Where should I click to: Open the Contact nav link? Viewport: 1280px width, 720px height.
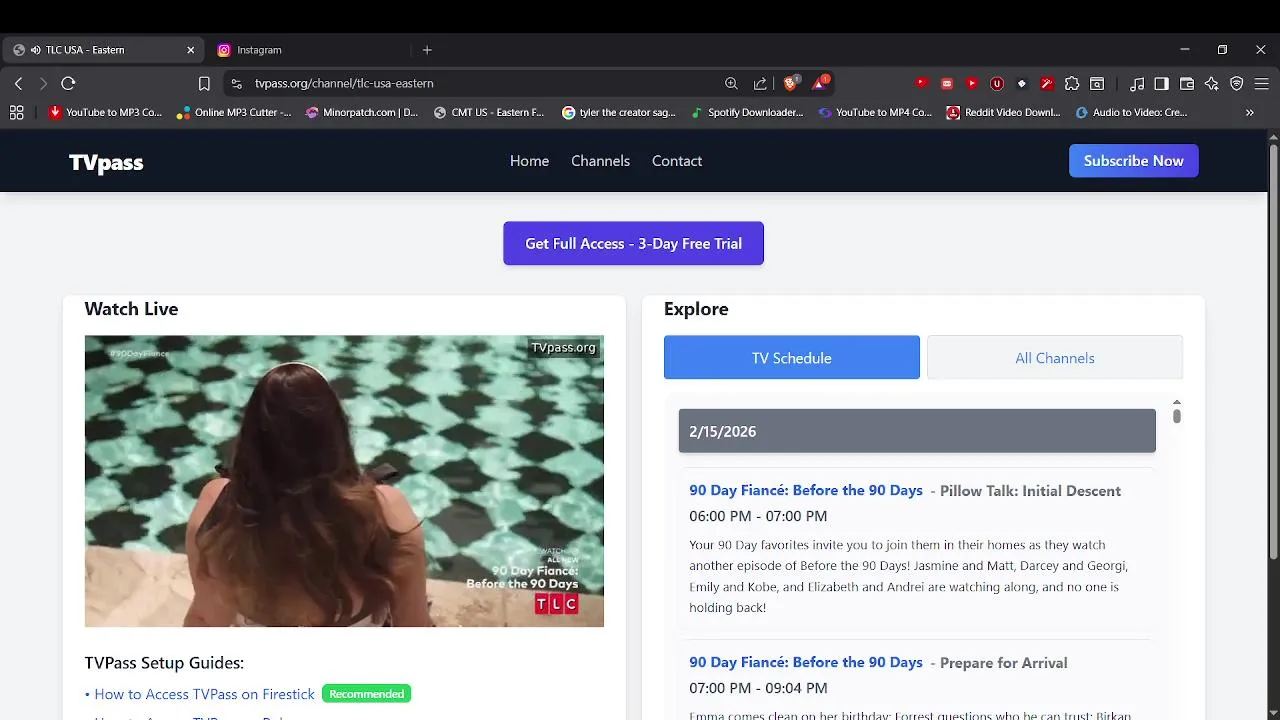point(677,161)
